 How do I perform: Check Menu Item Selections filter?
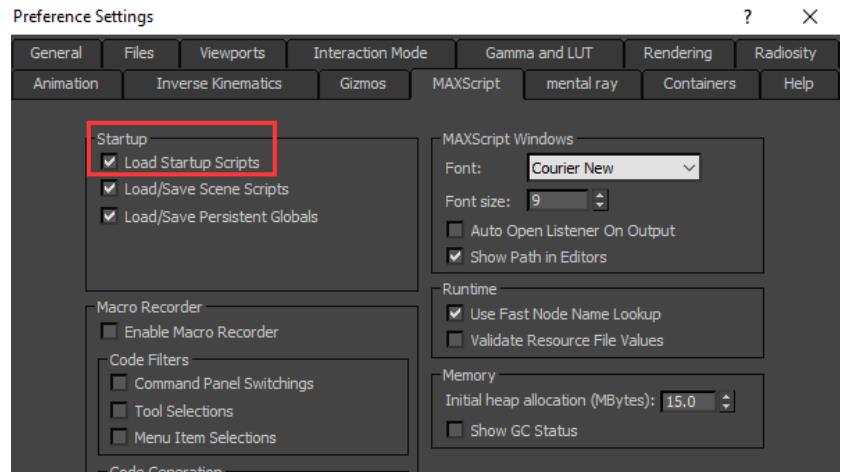coord(119,436)
